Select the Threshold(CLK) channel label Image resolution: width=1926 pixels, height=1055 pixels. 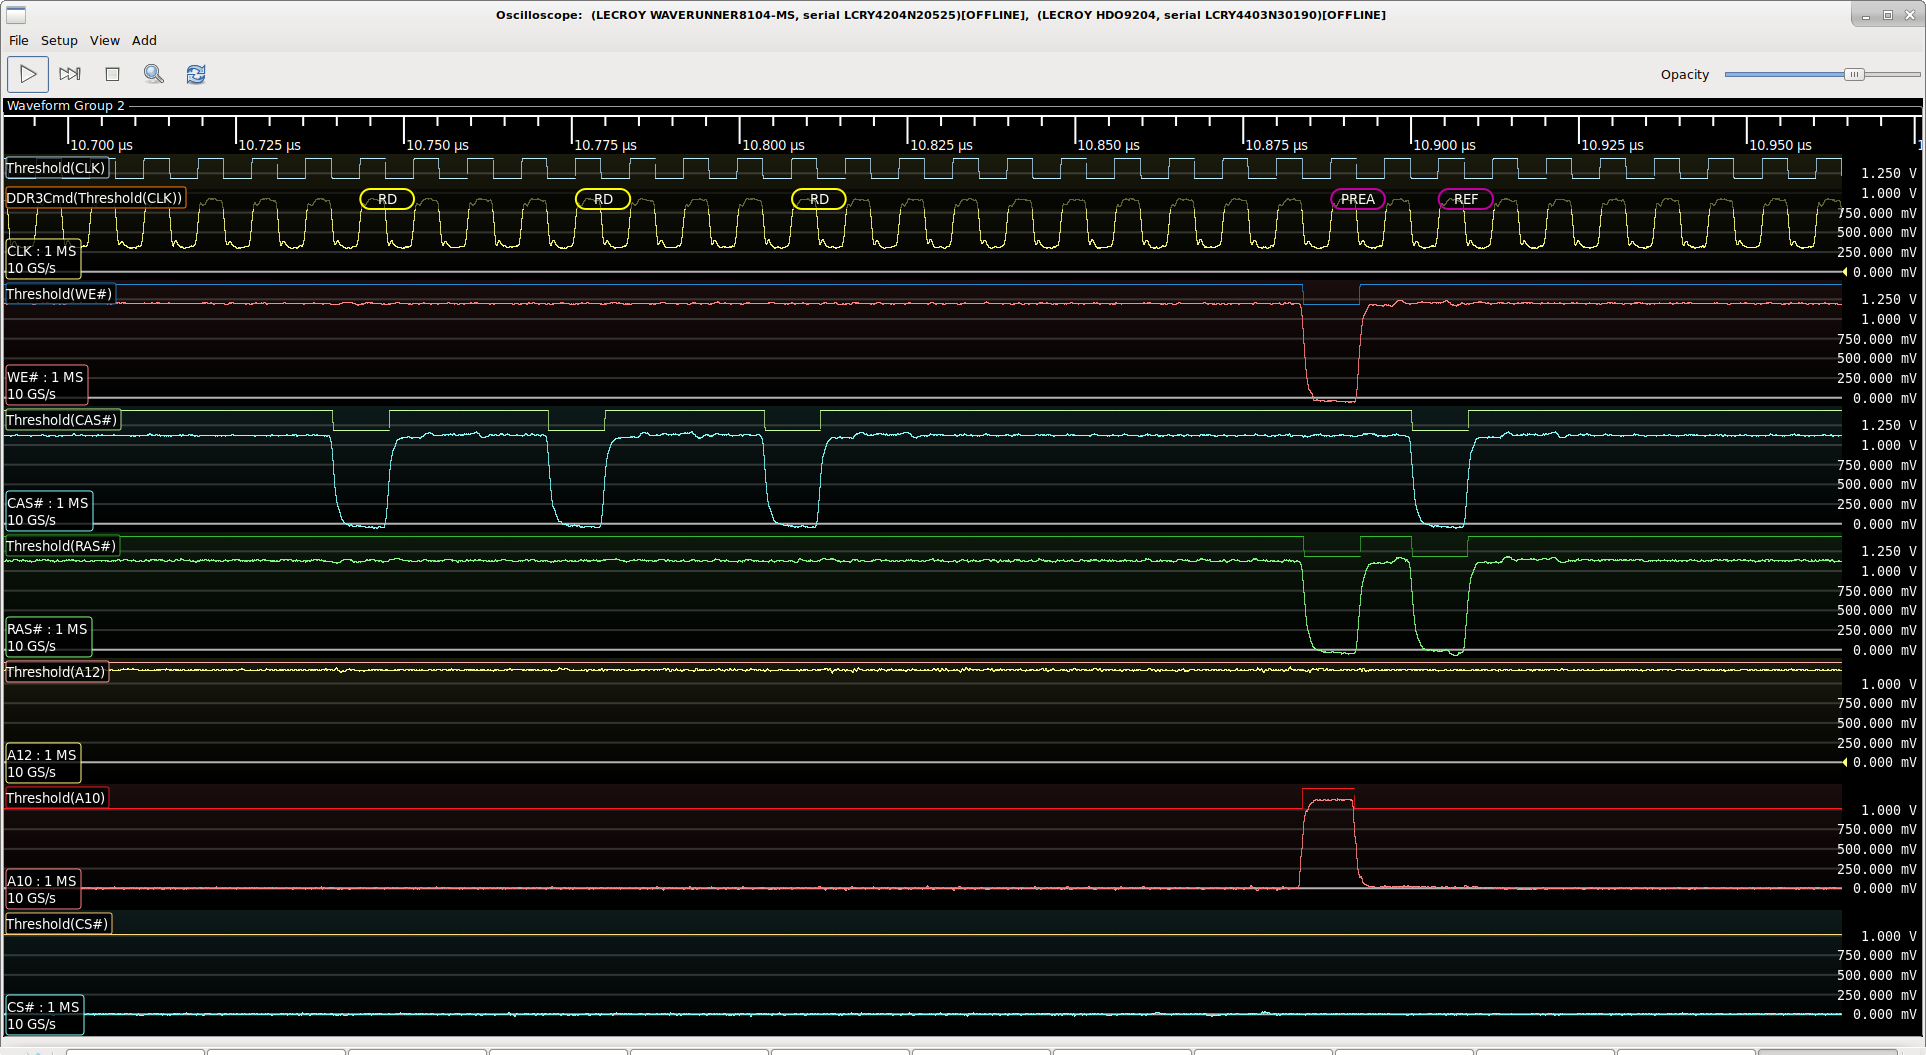56,168
